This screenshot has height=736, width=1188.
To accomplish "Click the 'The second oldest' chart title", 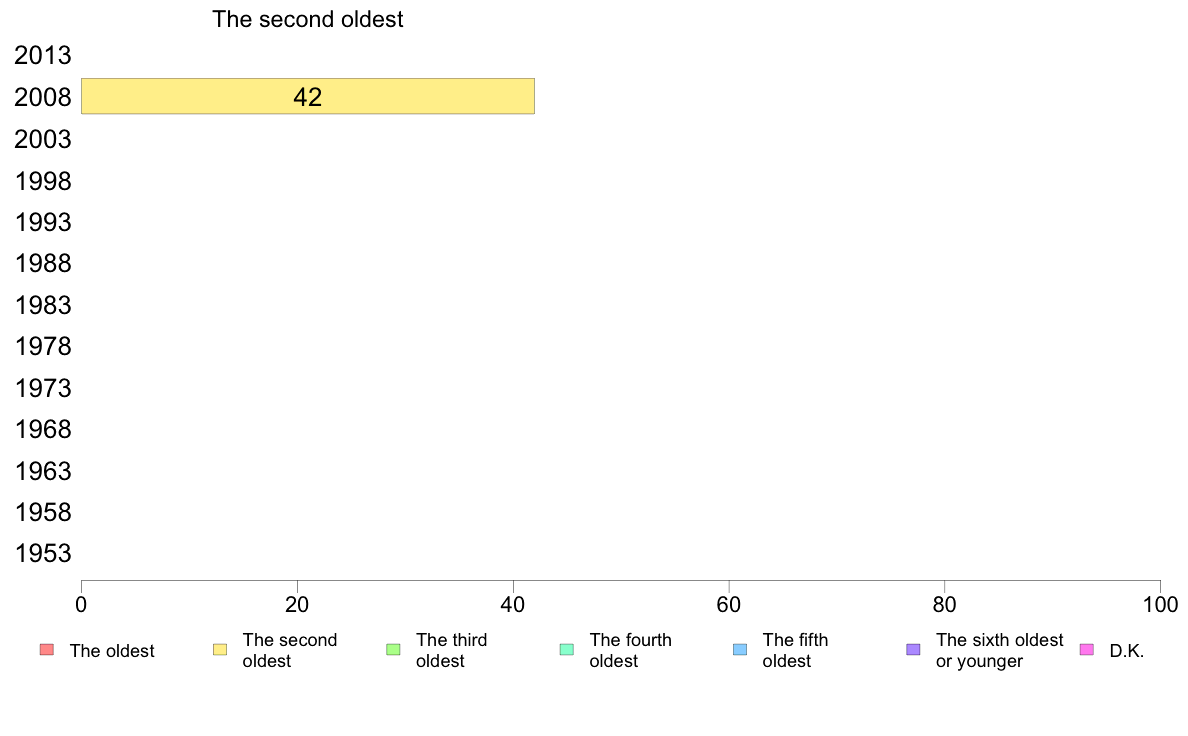I will [308, 19].
